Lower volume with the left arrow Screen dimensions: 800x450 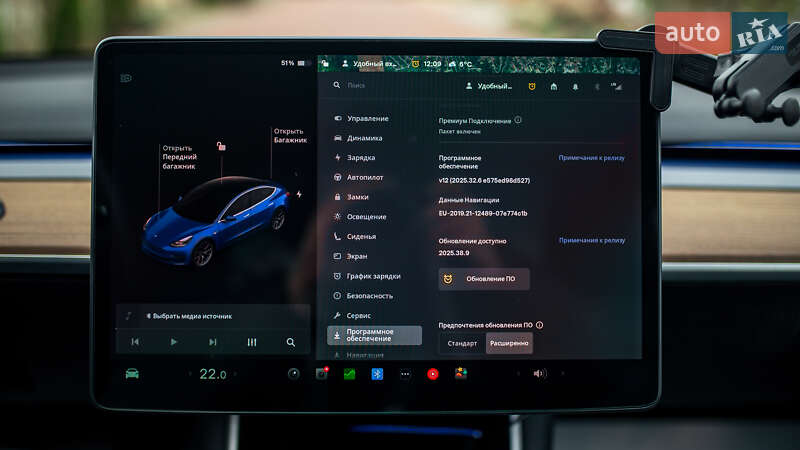[518, 374]
